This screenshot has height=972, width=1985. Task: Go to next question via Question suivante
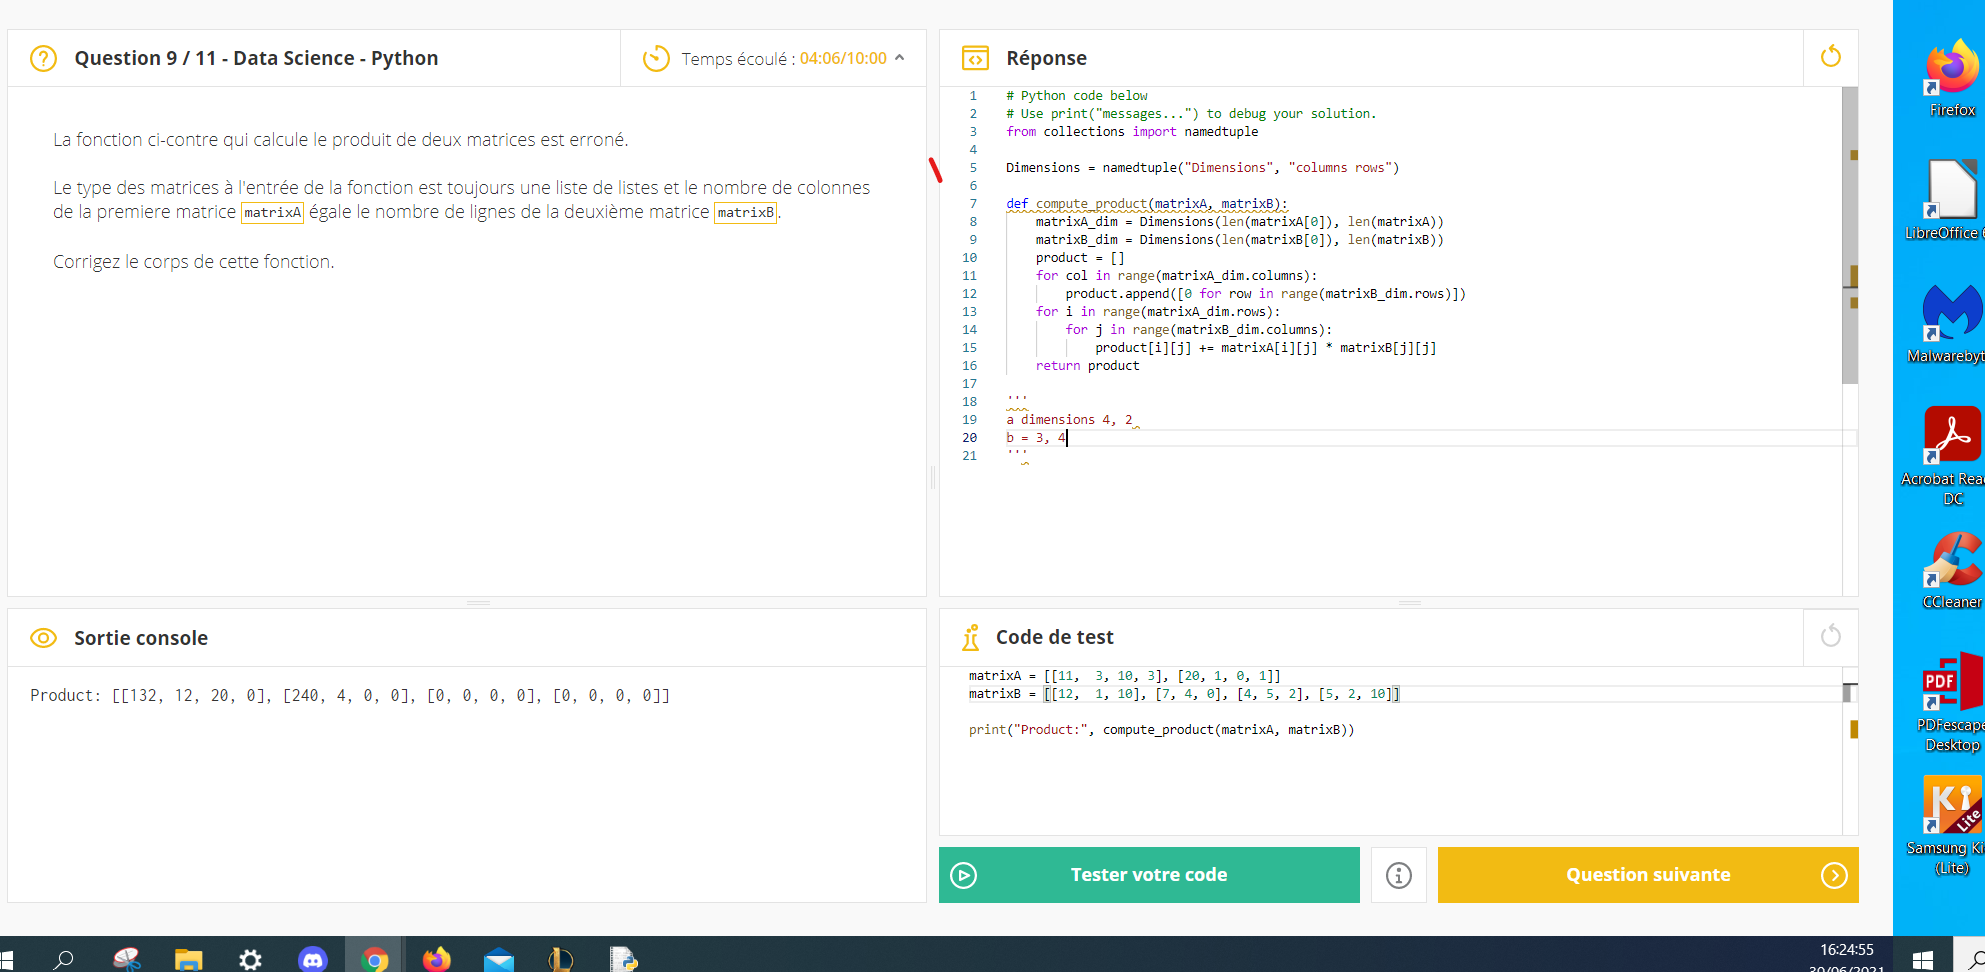pyautogui.click(x=1647, y=875)
